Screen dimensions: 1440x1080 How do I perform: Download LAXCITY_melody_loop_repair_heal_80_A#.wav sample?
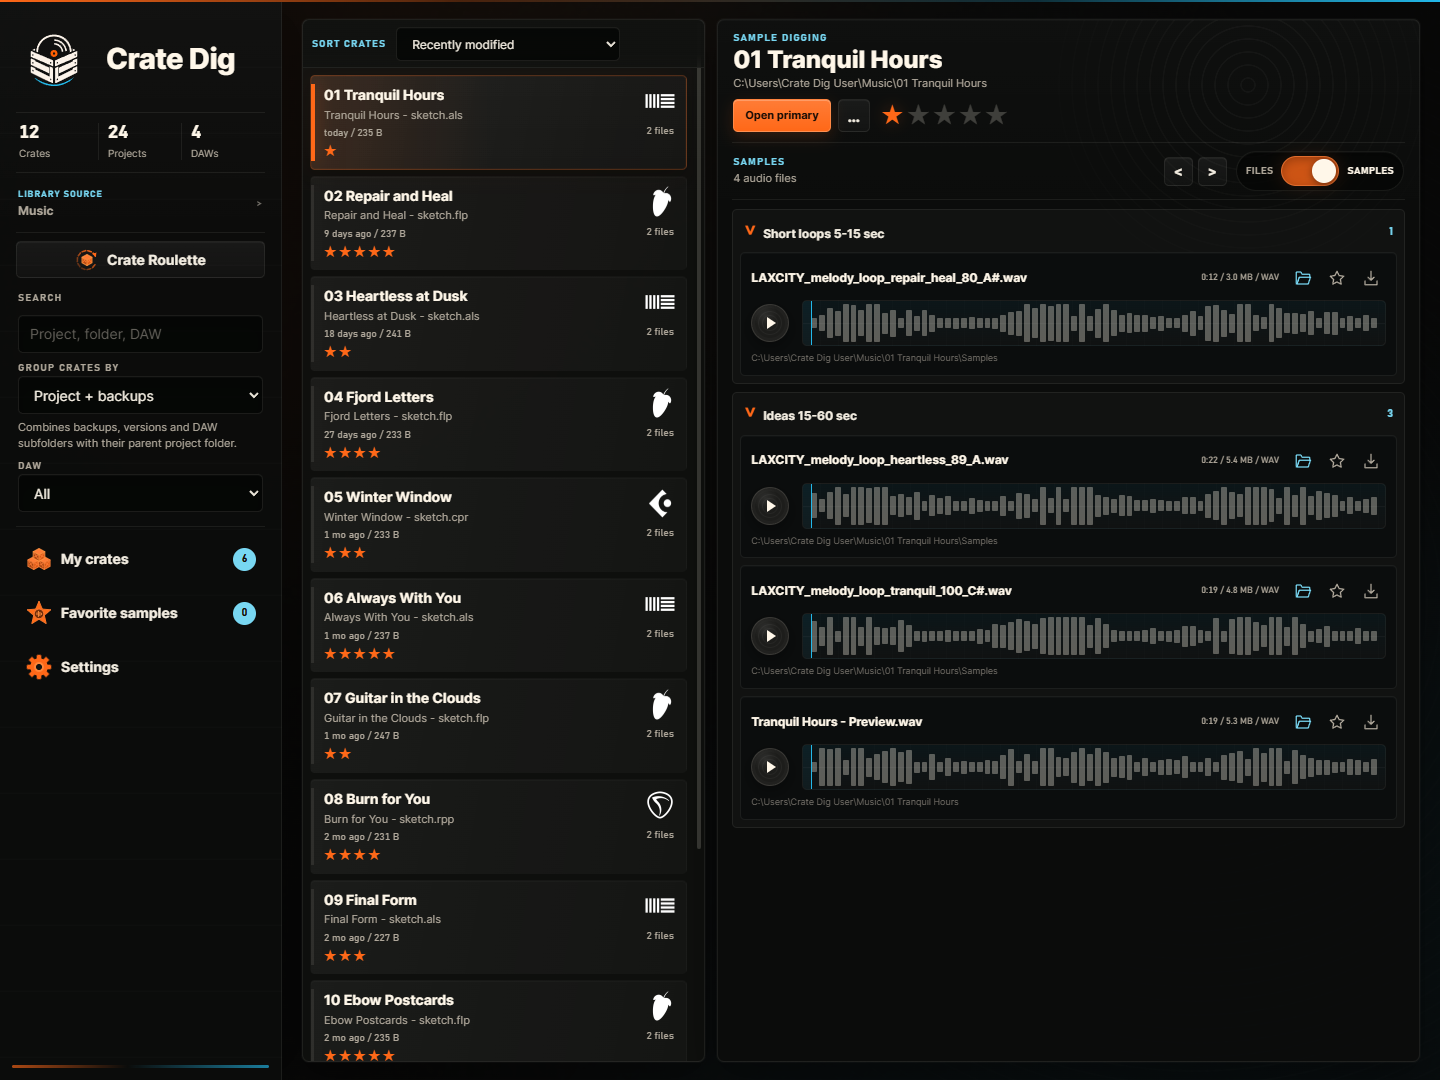(1371, 278)
